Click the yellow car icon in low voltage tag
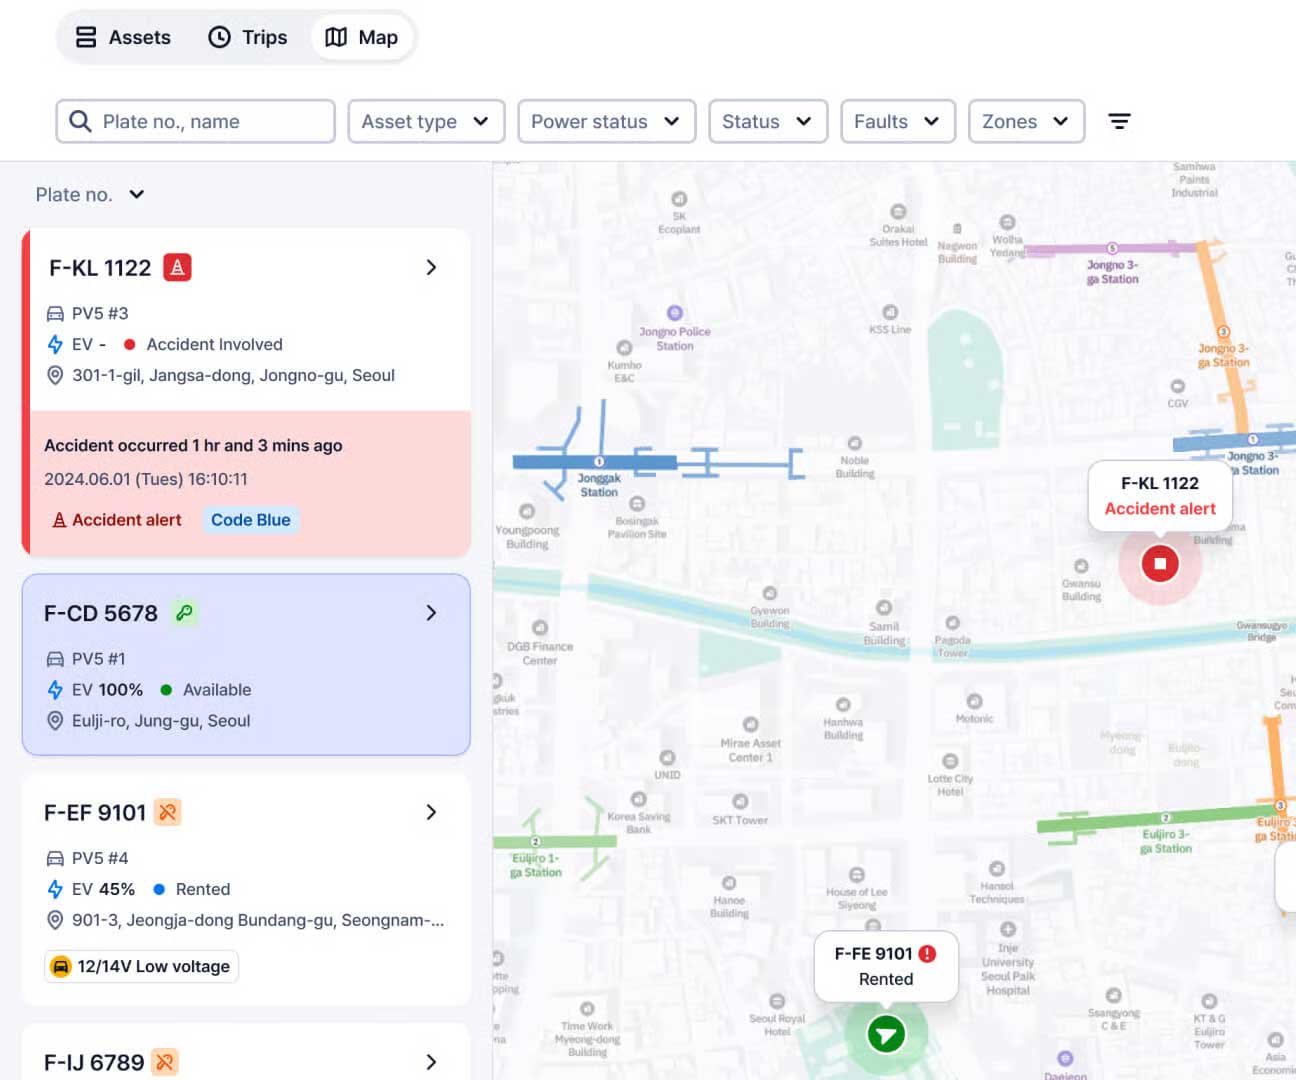Image resolution: width=1296 pixels, height=1080 pixels. click(x=61, y=966)
